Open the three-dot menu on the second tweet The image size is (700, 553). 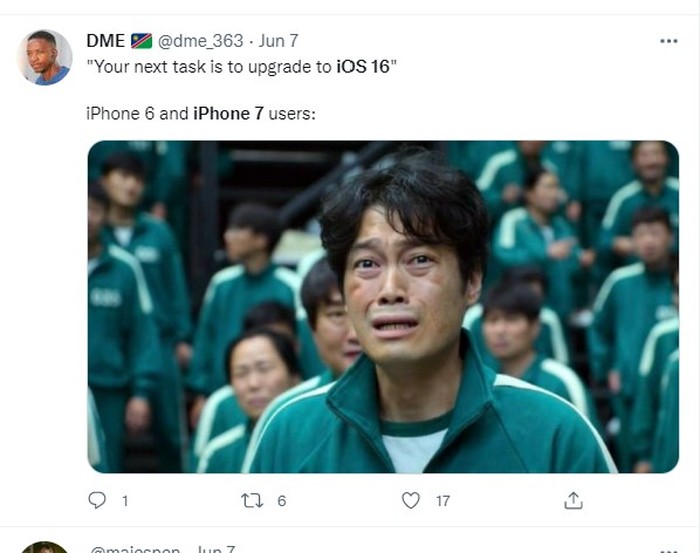pos(668,550)
